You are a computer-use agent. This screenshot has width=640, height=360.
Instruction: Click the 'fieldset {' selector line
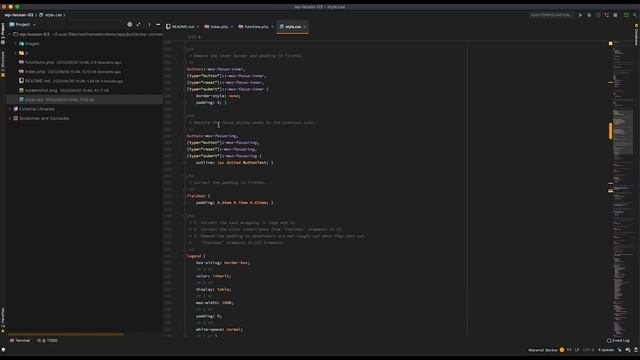[198, 196]
